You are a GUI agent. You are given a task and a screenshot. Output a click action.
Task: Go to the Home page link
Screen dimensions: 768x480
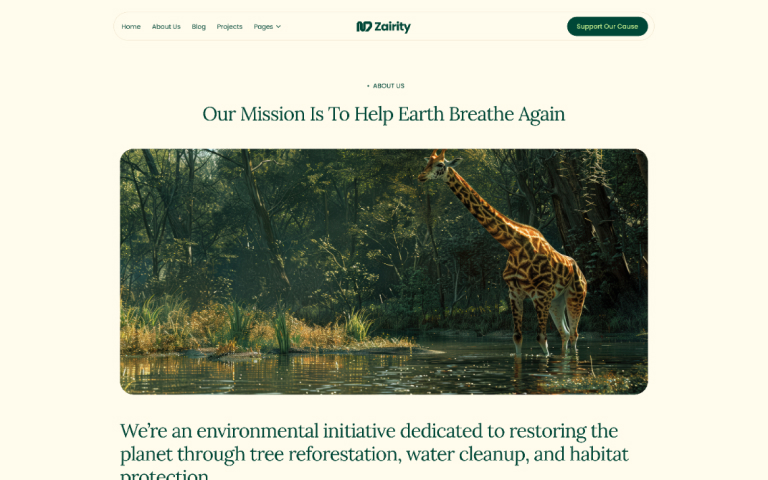[131, 26]
